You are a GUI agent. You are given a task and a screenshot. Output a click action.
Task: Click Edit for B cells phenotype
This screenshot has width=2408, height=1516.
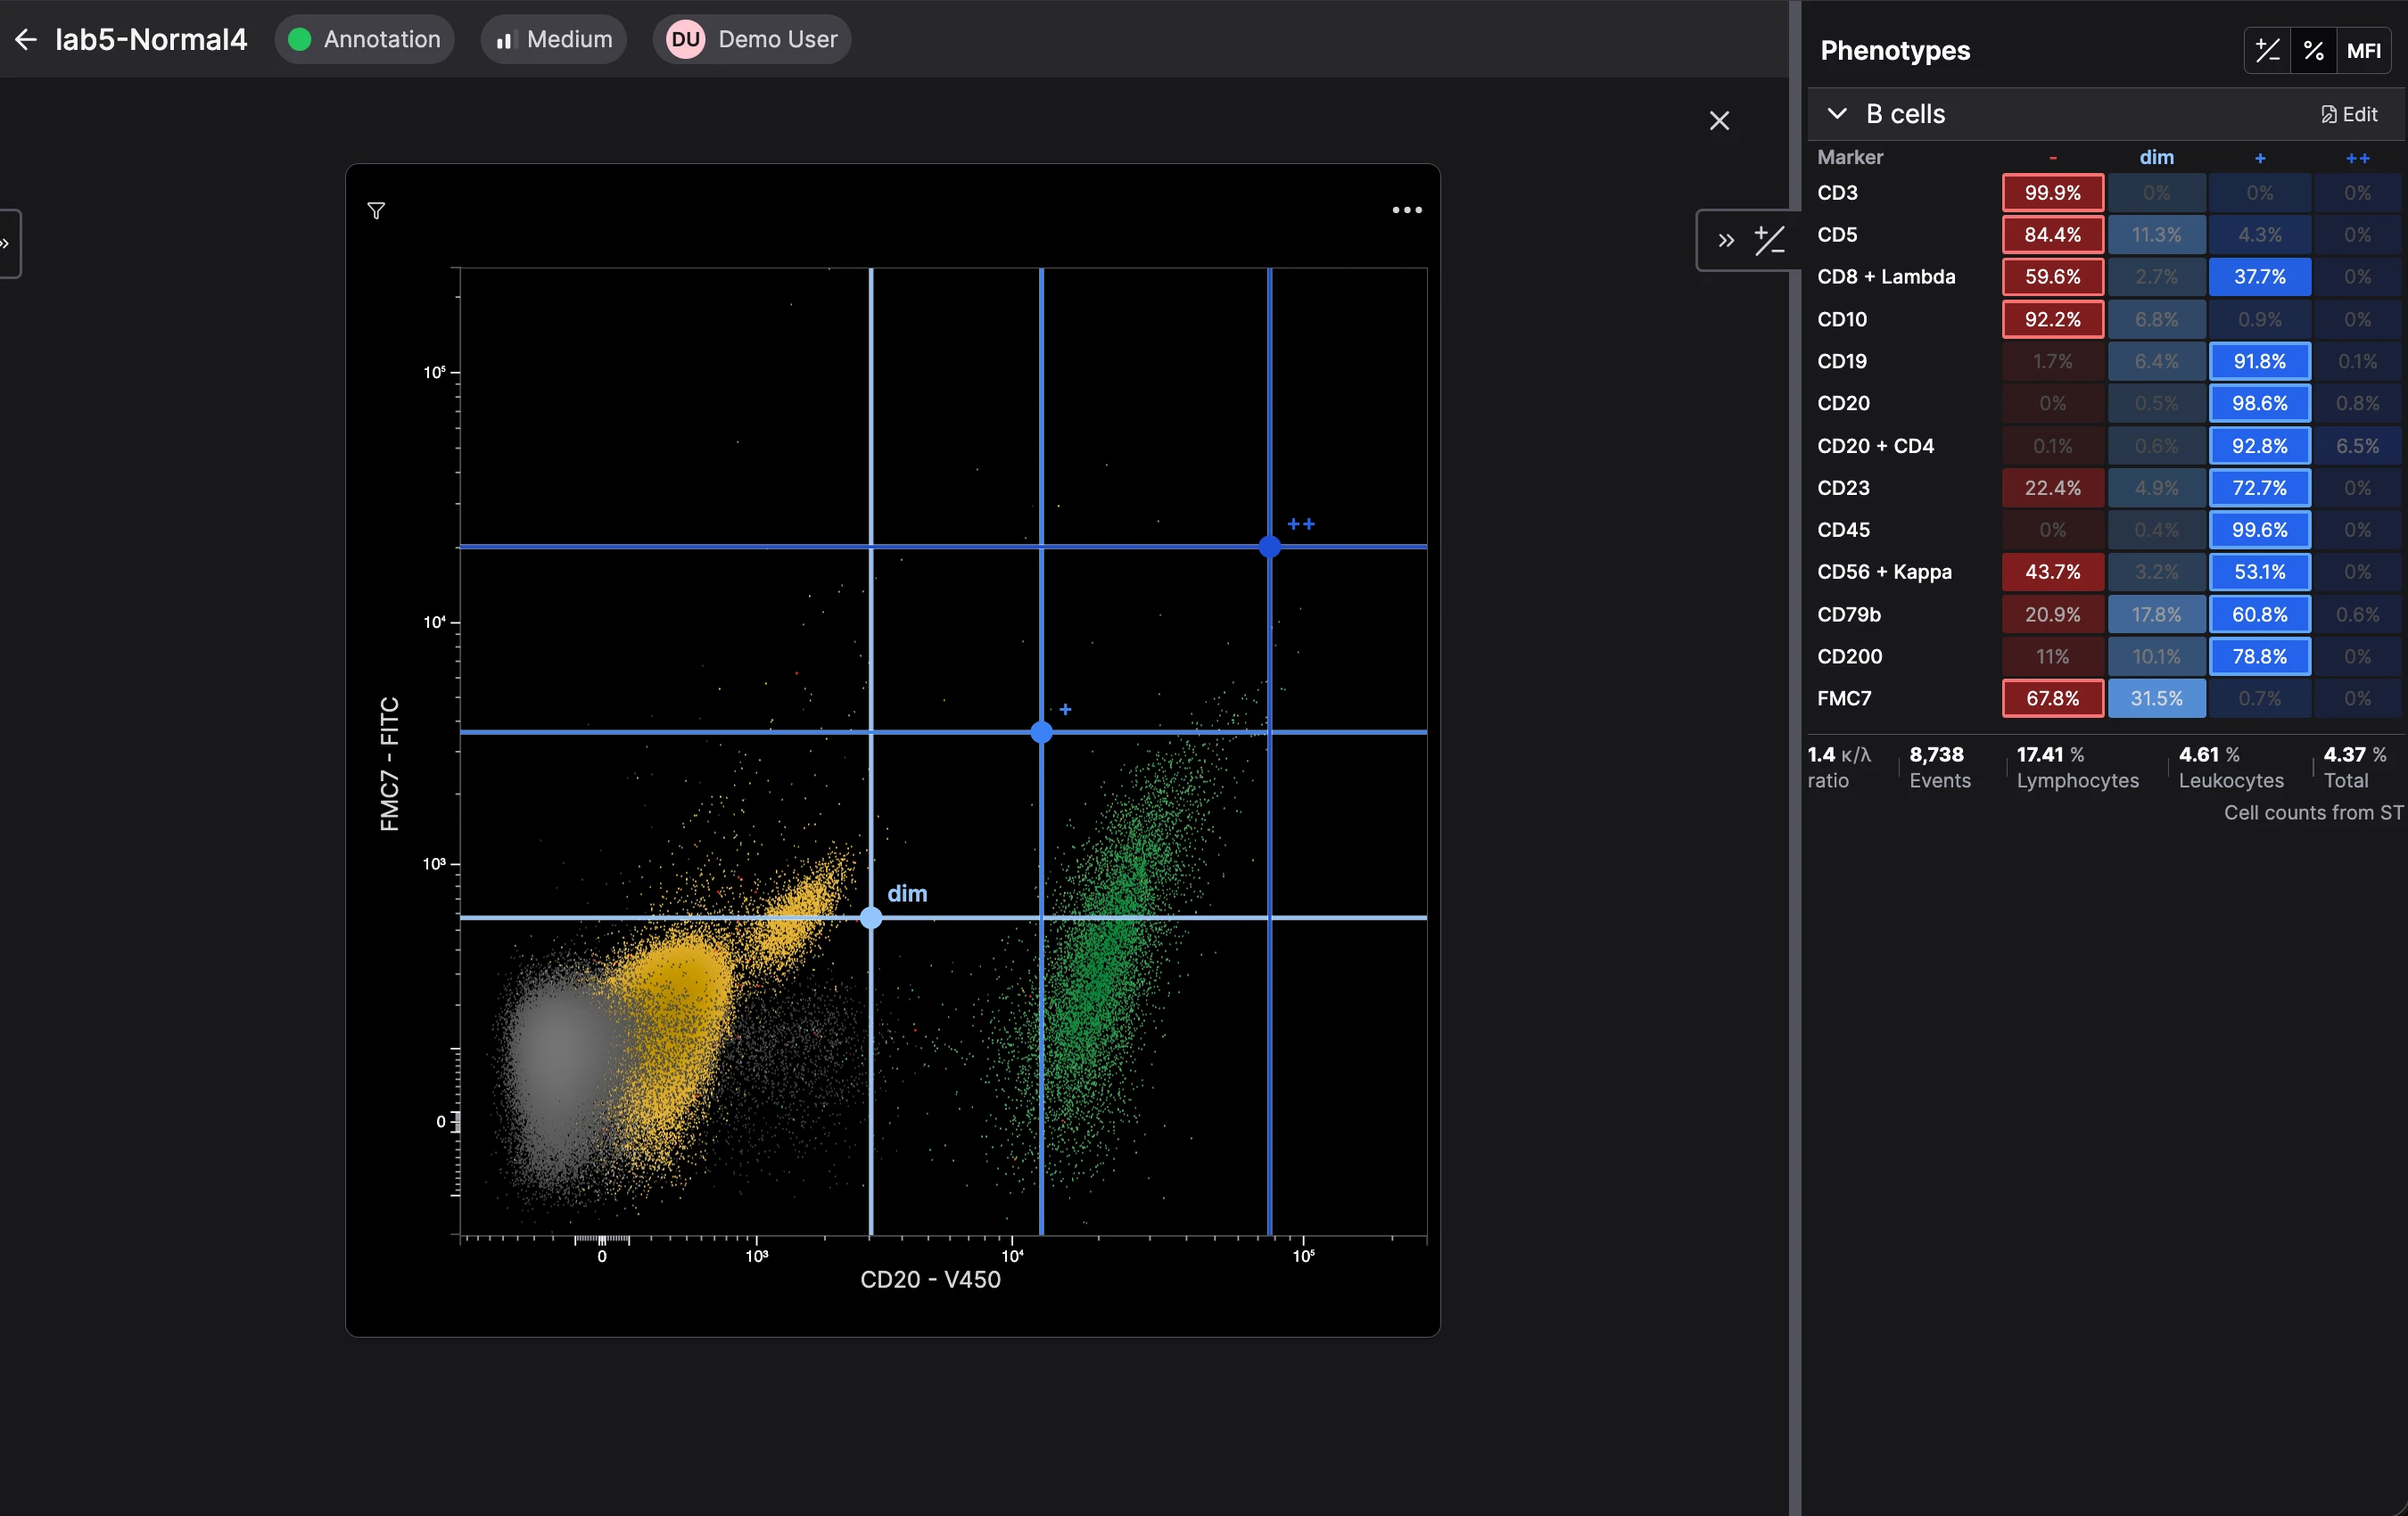click(x=2349, y=114)
